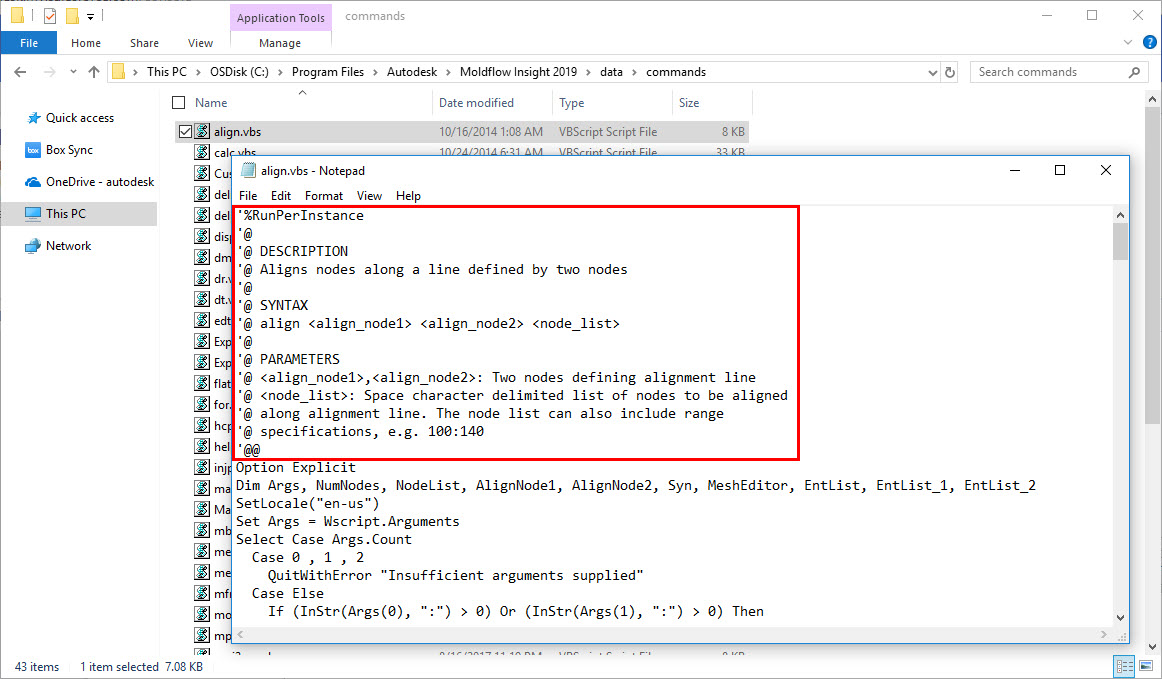Click the OneDrive cloud icon

(x=33, y=182)
